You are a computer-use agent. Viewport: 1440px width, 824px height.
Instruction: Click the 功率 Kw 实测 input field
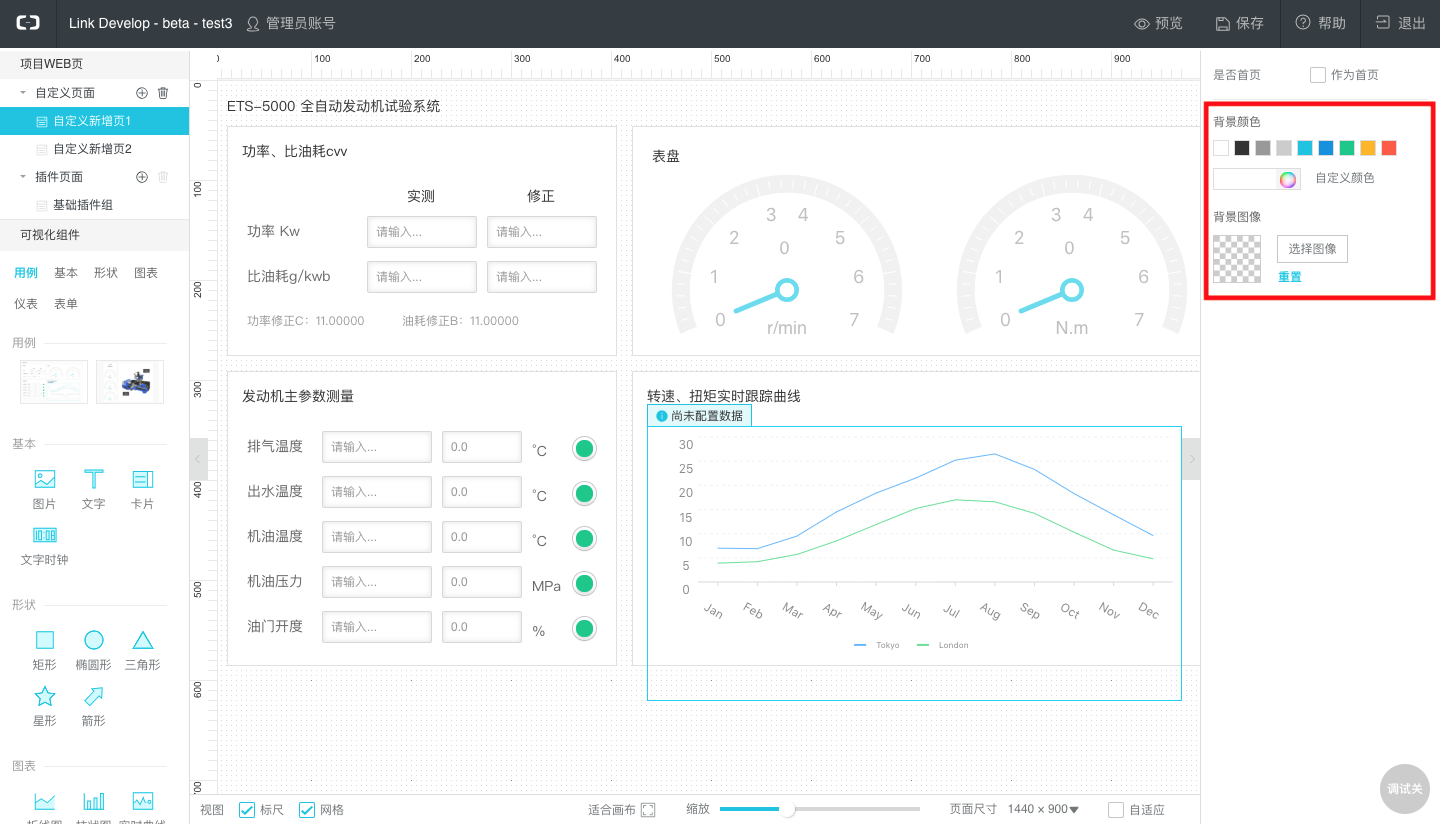tap(422, 232)
